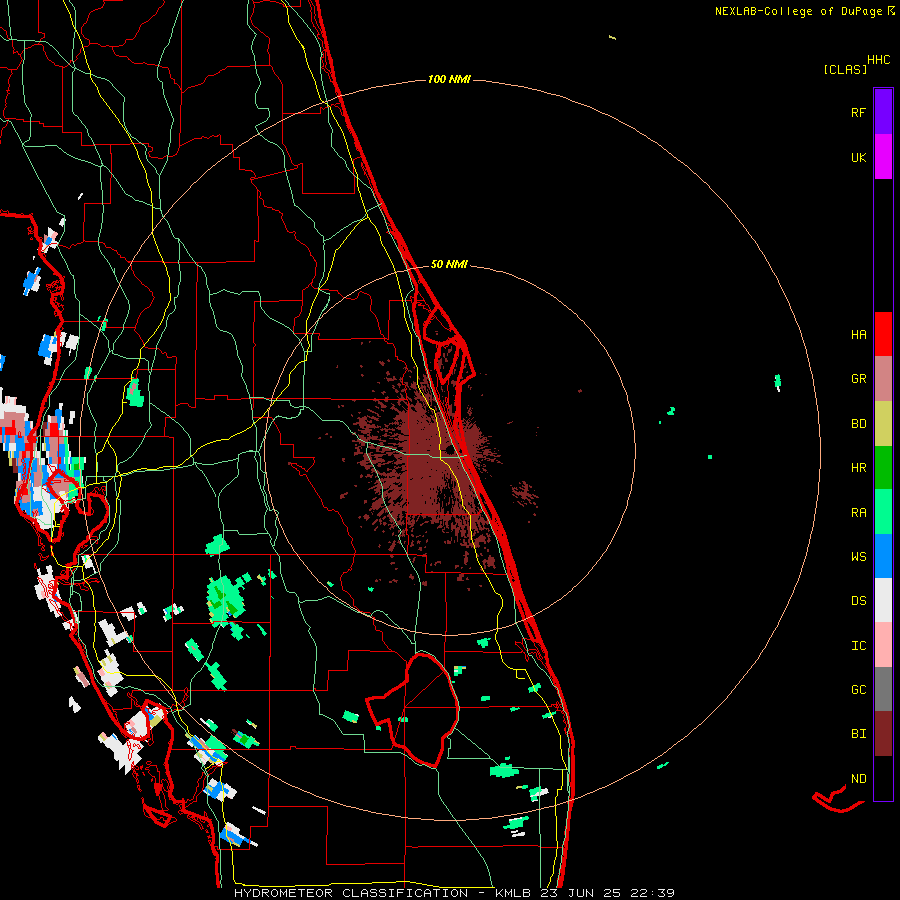Image resolution: width=900 pixels, height=900 pixels.
Task: Select the BD big drops swatch
Action: (x=883, y=424)
